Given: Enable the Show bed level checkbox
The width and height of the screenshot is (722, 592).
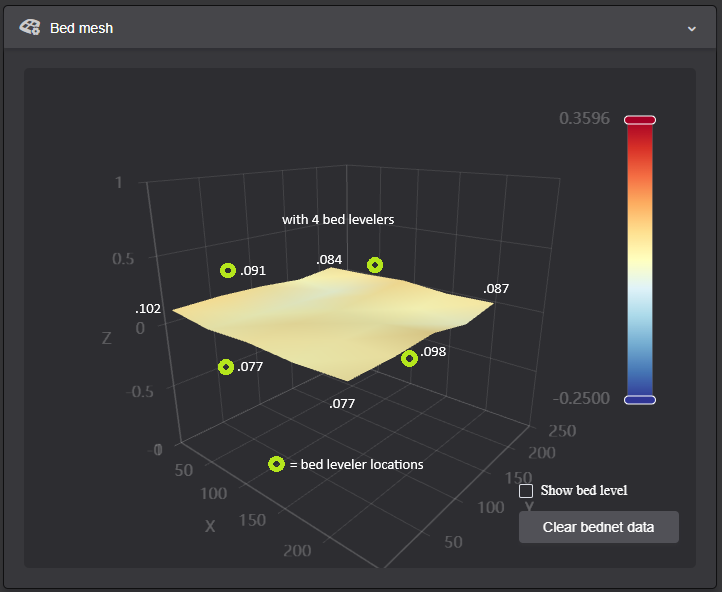Looking at the screenshot, I should [526, 491].
